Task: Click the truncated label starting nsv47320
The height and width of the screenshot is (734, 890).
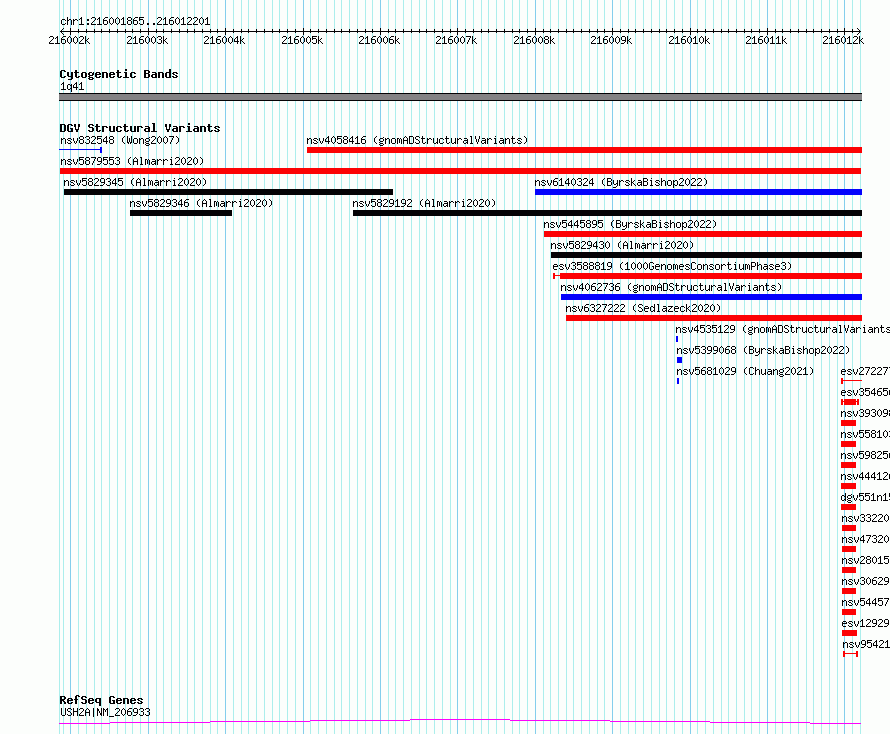Action: [x=865, y=539]
